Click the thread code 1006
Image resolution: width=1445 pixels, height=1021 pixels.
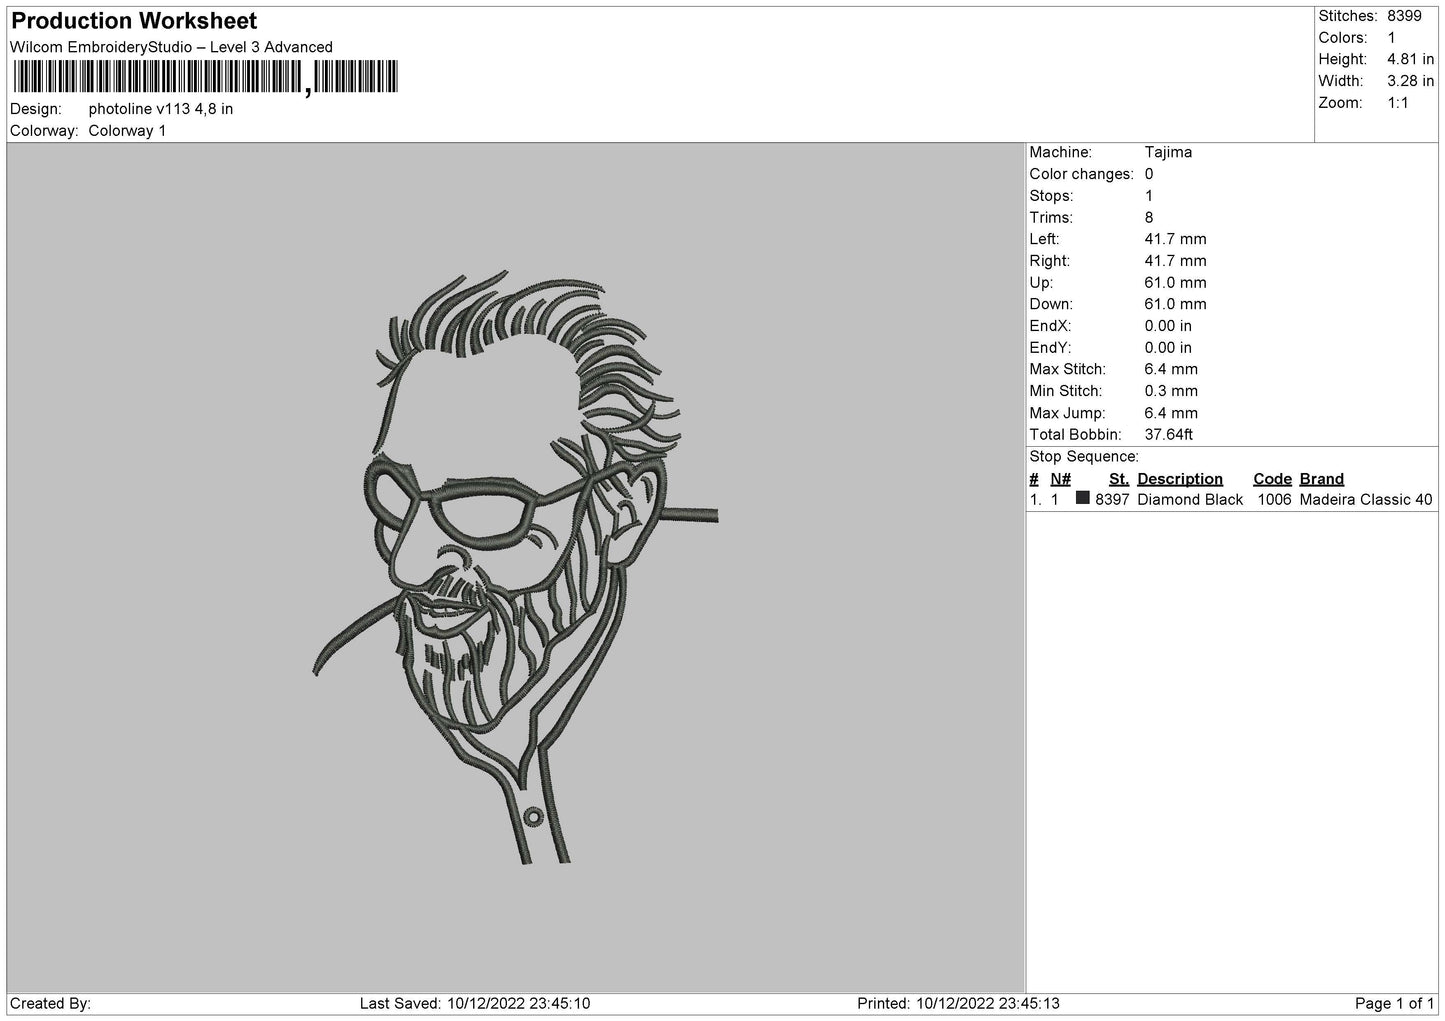click(x=1274, y=500)
